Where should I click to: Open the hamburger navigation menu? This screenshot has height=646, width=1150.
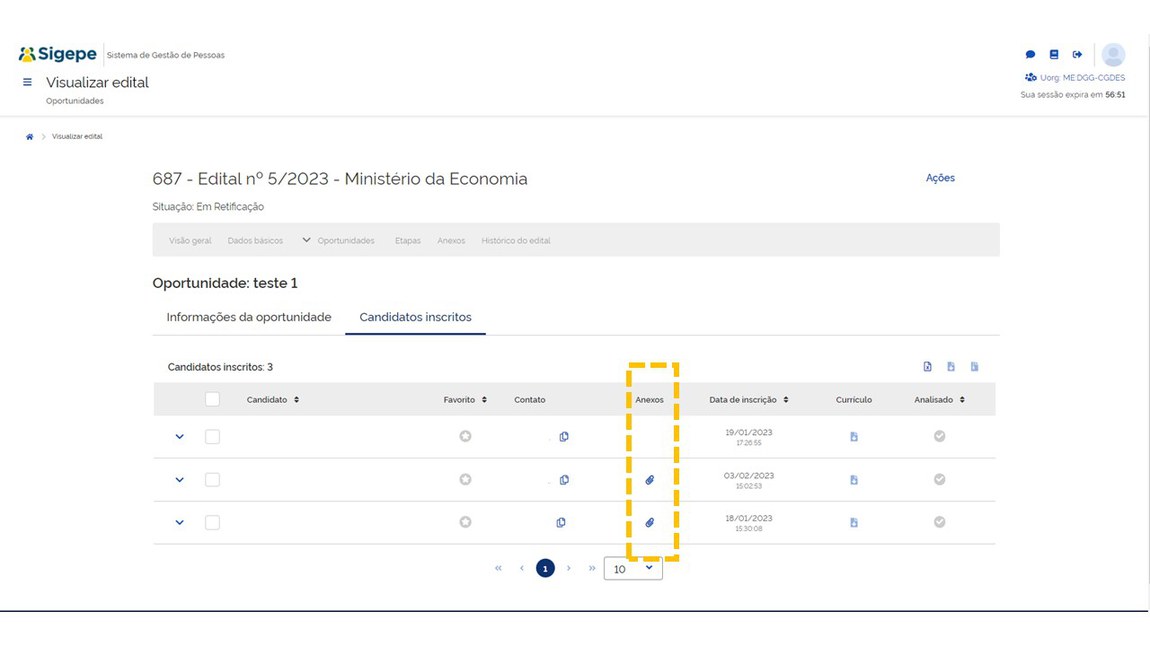[28, 83]
